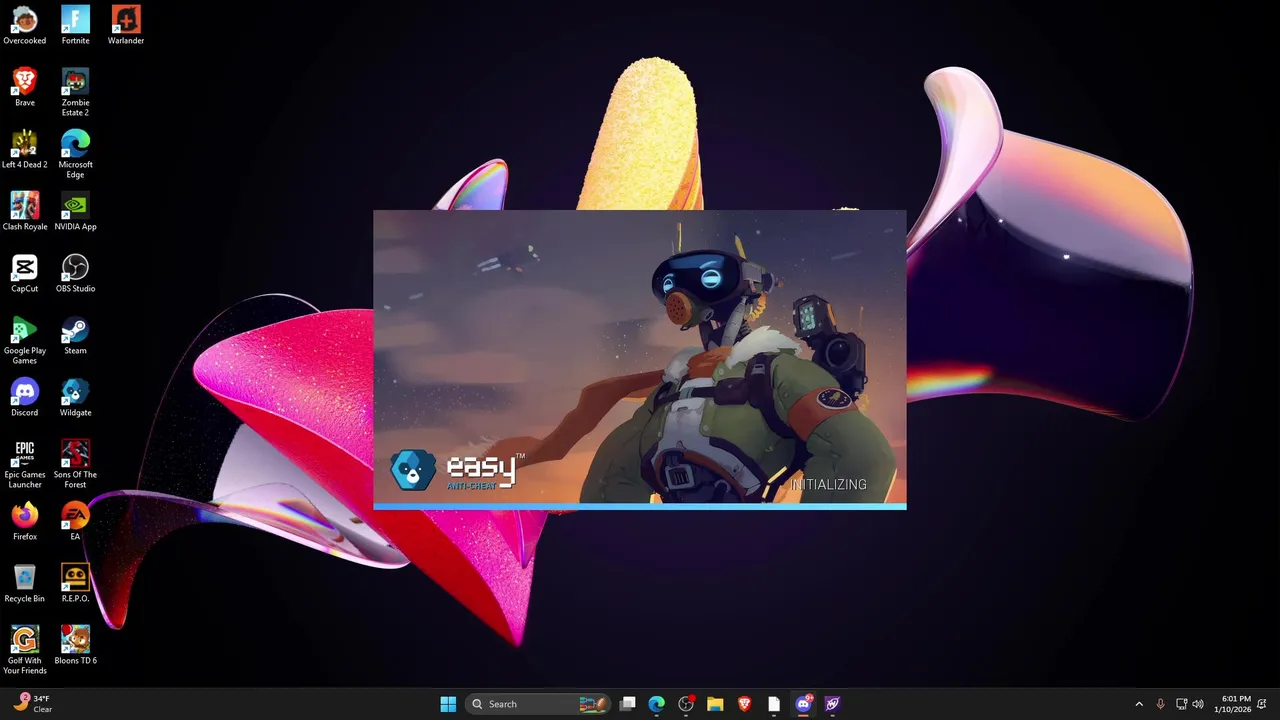This screenshot has height=720, width=1280.
Task: Open the purple Wildgate taskbar icon
Action: pos(832,704)
